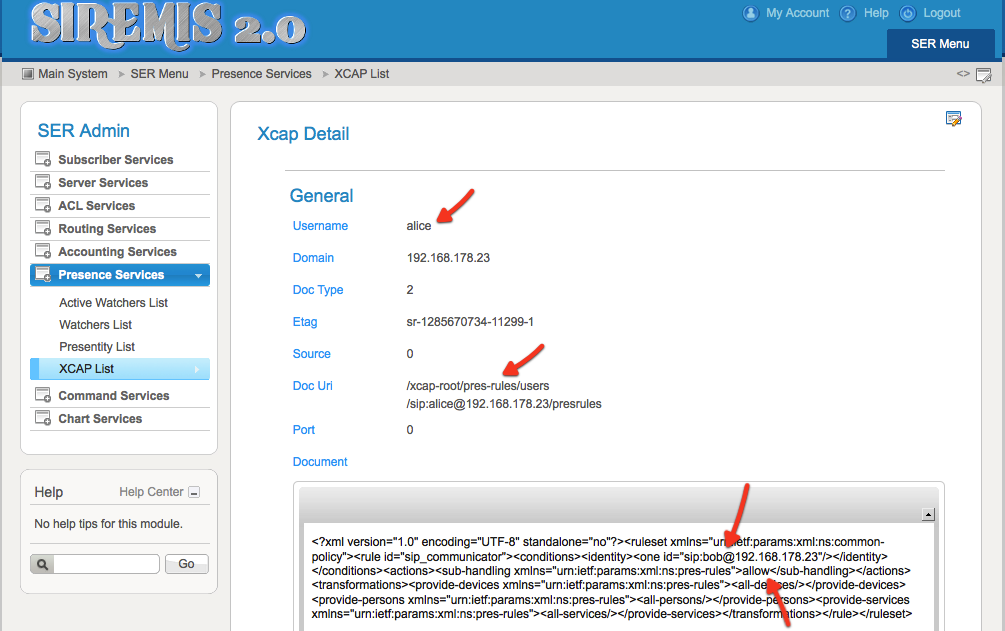Image resolution: width=1005 pixels, height=631 pixels.
Task: Click the Main System breadcrumb icon
Action: tap(28, 74)
